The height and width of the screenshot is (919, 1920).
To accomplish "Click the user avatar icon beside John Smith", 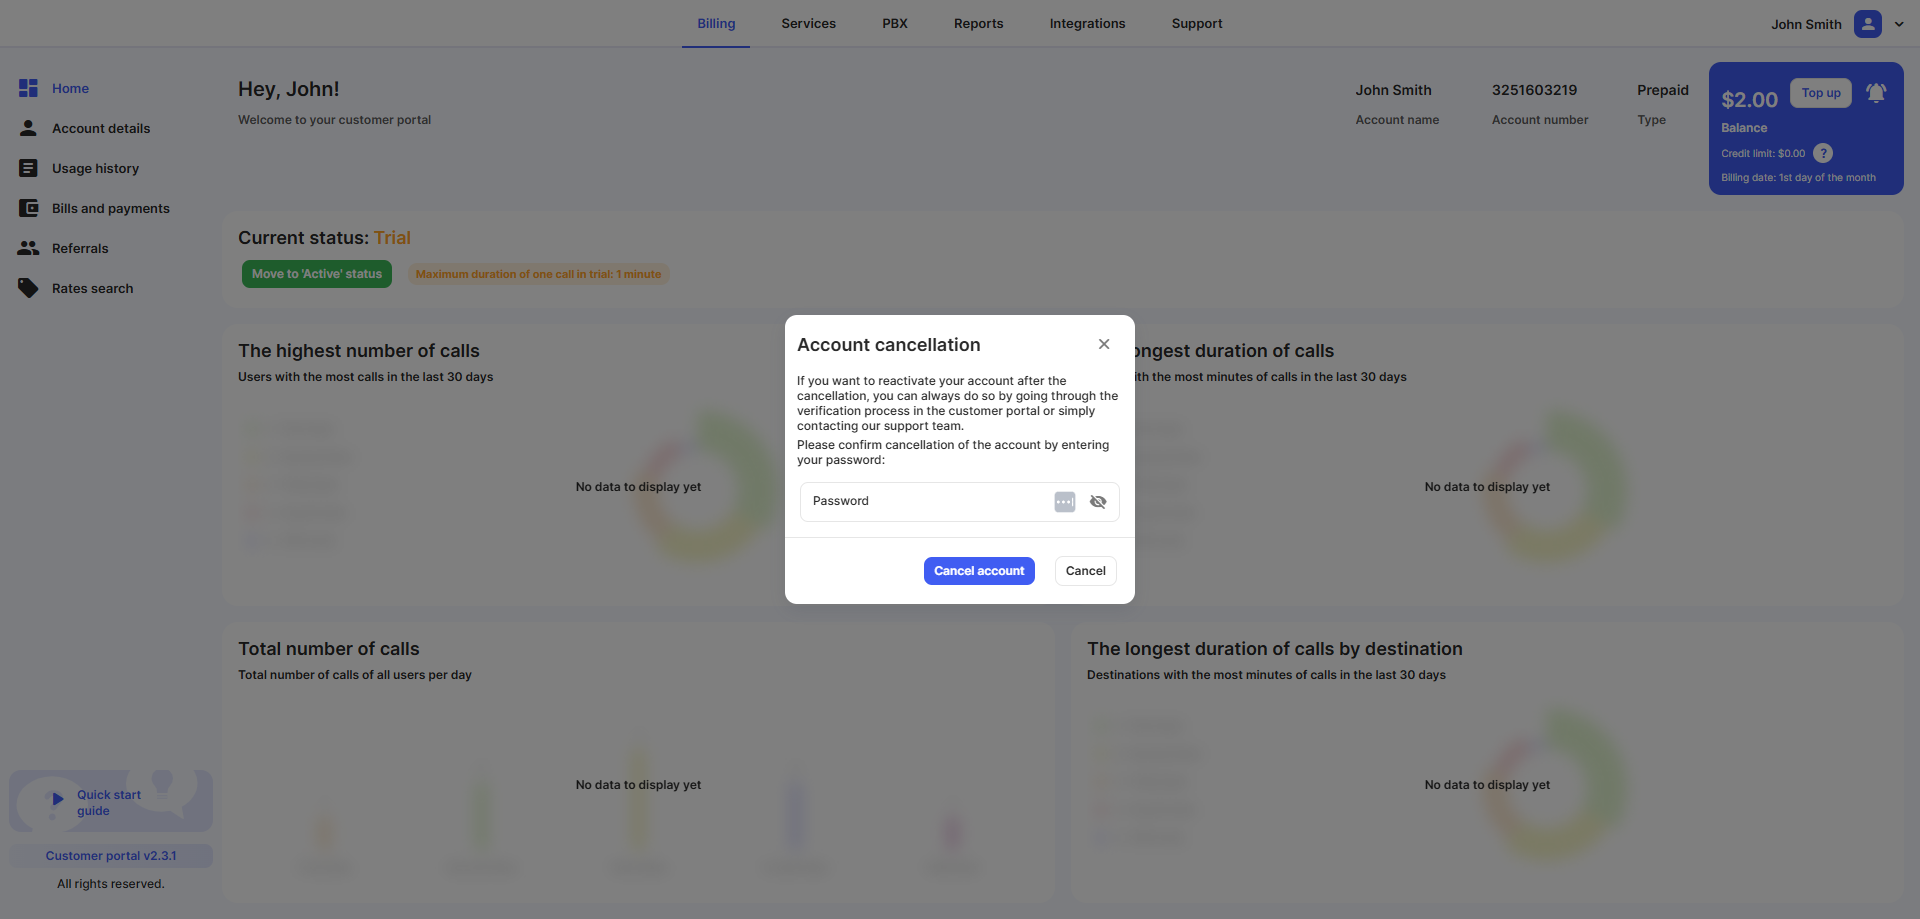I will pos(1867,24).
